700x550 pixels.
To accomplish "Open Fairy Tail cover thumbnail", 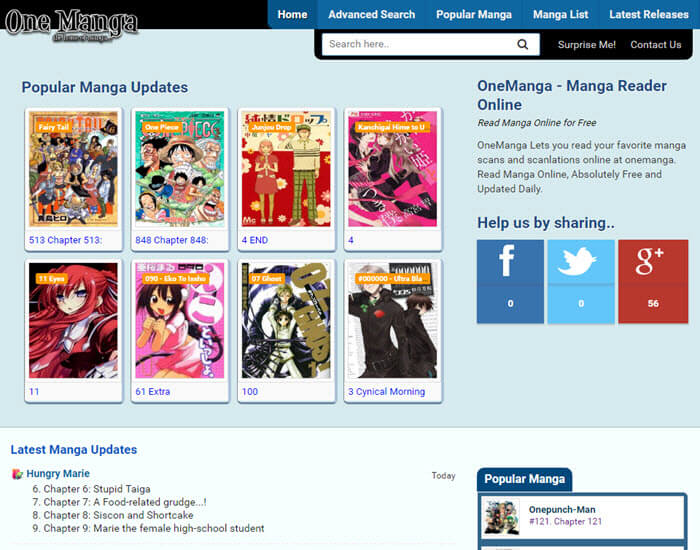I will tap(73, 169).
